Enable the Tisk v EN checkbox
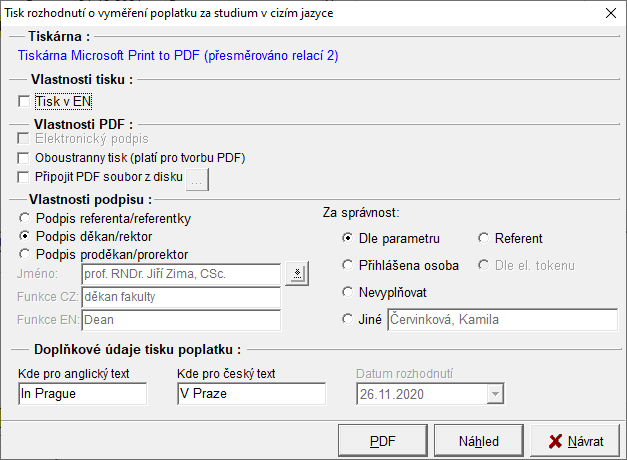627x460 pixels. coord(25,101)
